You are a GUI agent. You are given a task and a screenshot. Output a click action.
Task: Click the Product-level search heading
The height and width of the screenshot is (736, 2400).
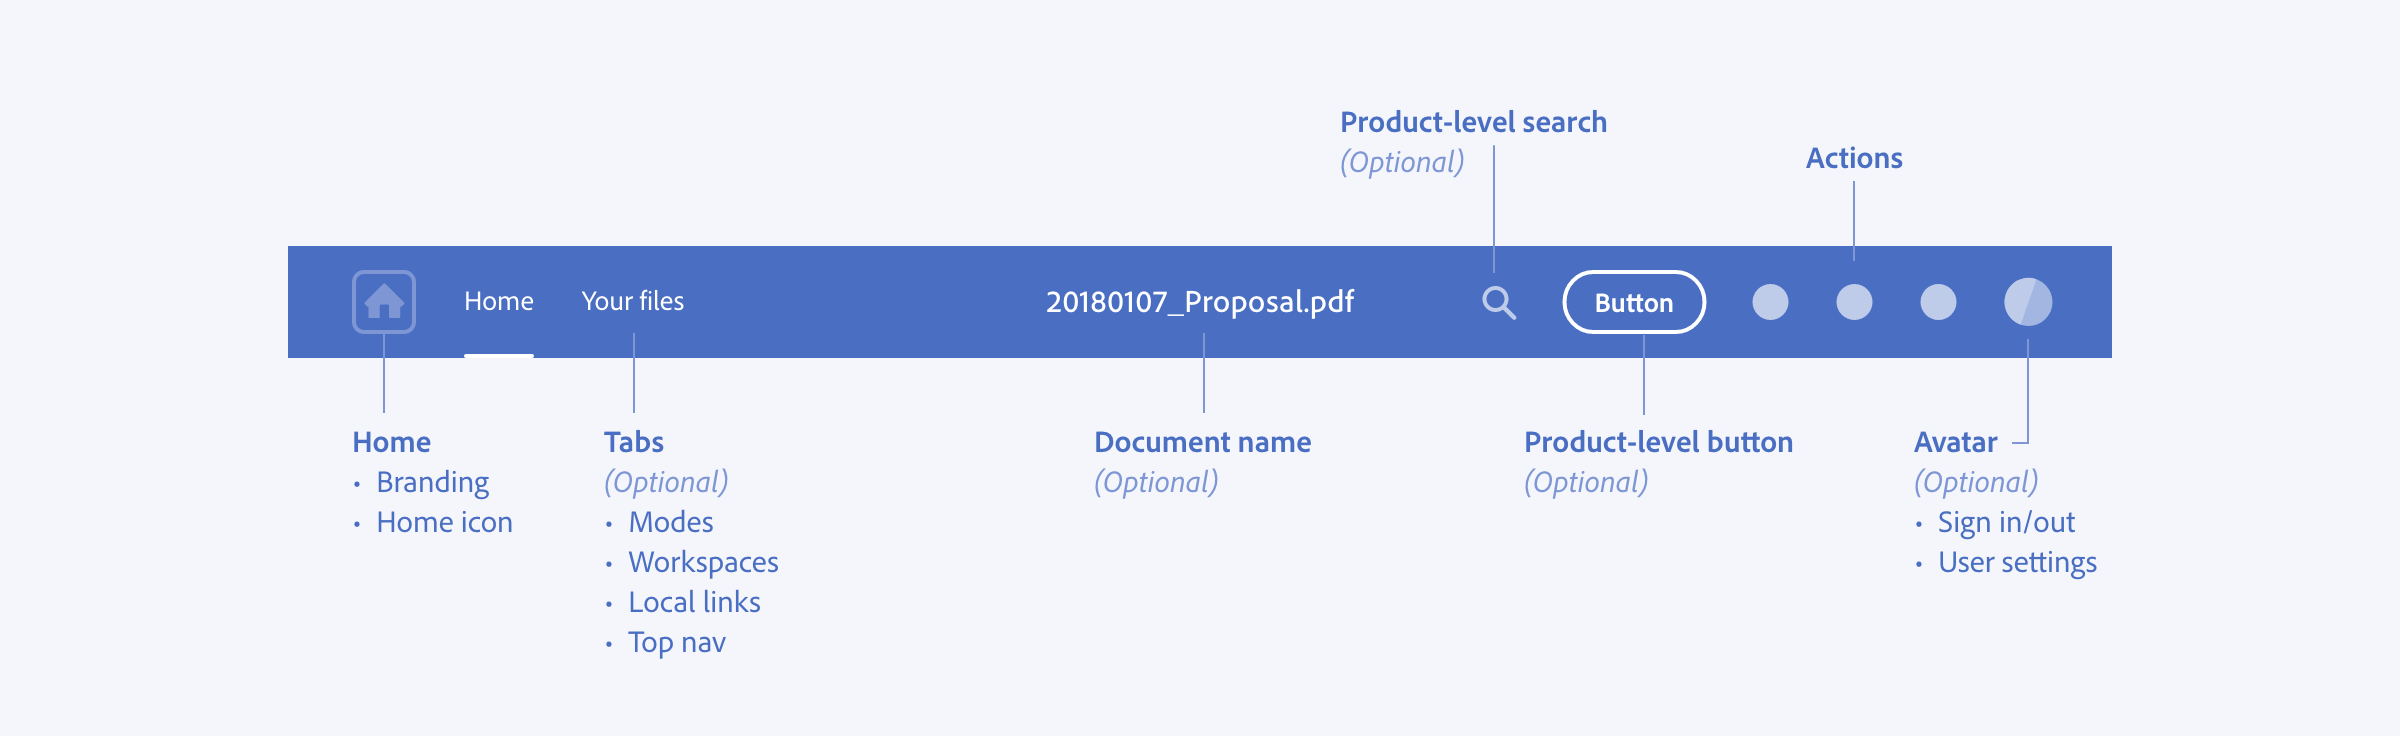click(1473, 122)
